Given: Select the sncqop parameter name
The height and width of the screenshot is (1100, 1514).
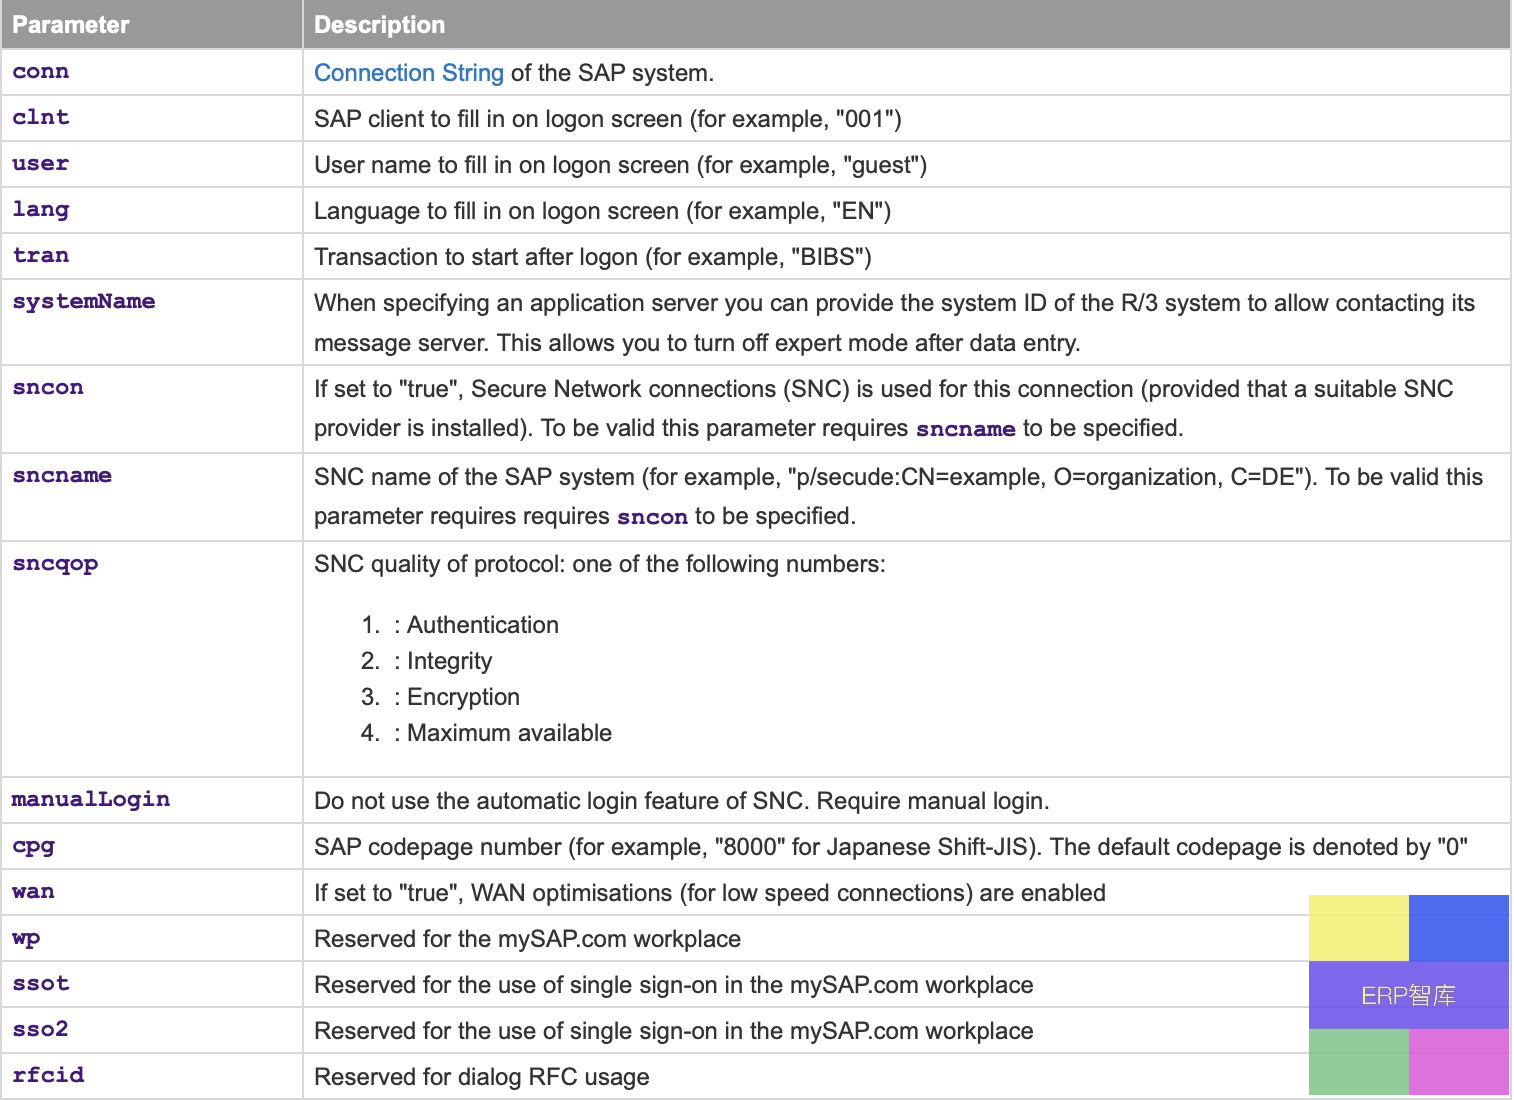Looking at the screenshot, I should 55,564.
